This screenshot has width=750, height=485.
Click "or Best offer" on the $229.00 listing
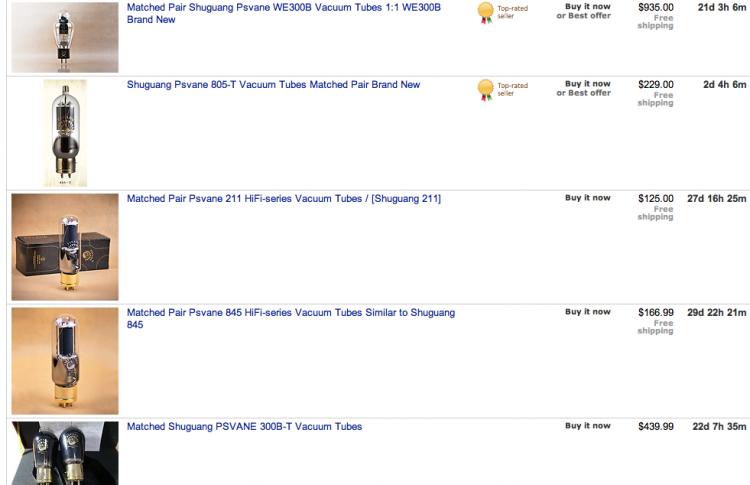pyautogui.click(x=584, y=93)
